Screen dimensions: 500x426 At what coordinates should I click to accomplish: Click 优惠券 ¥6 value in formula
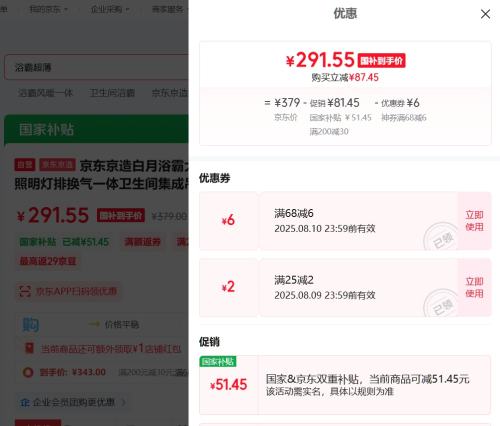[x=400, y=103]
